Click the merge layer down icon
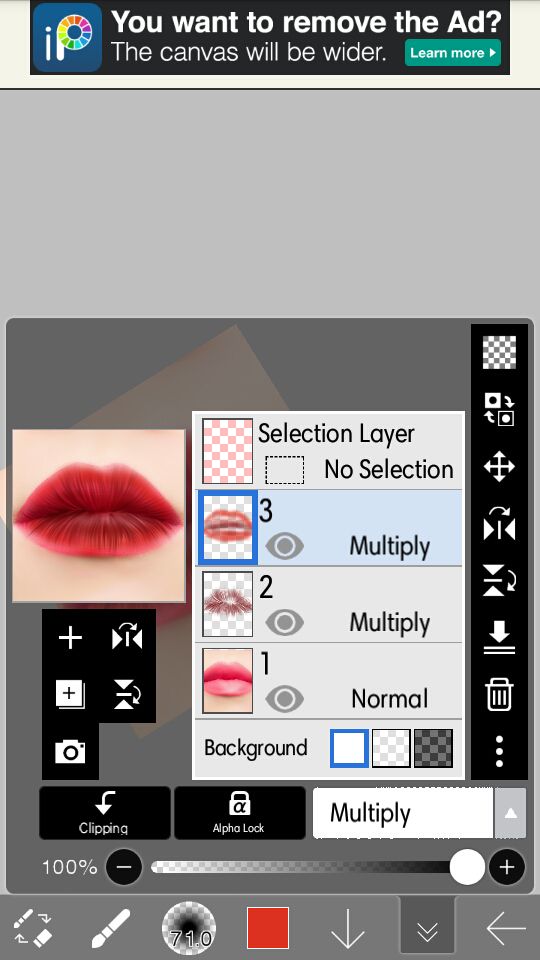Screen dimensions: 540x960 pyautogui.click(x=499, y=637)
